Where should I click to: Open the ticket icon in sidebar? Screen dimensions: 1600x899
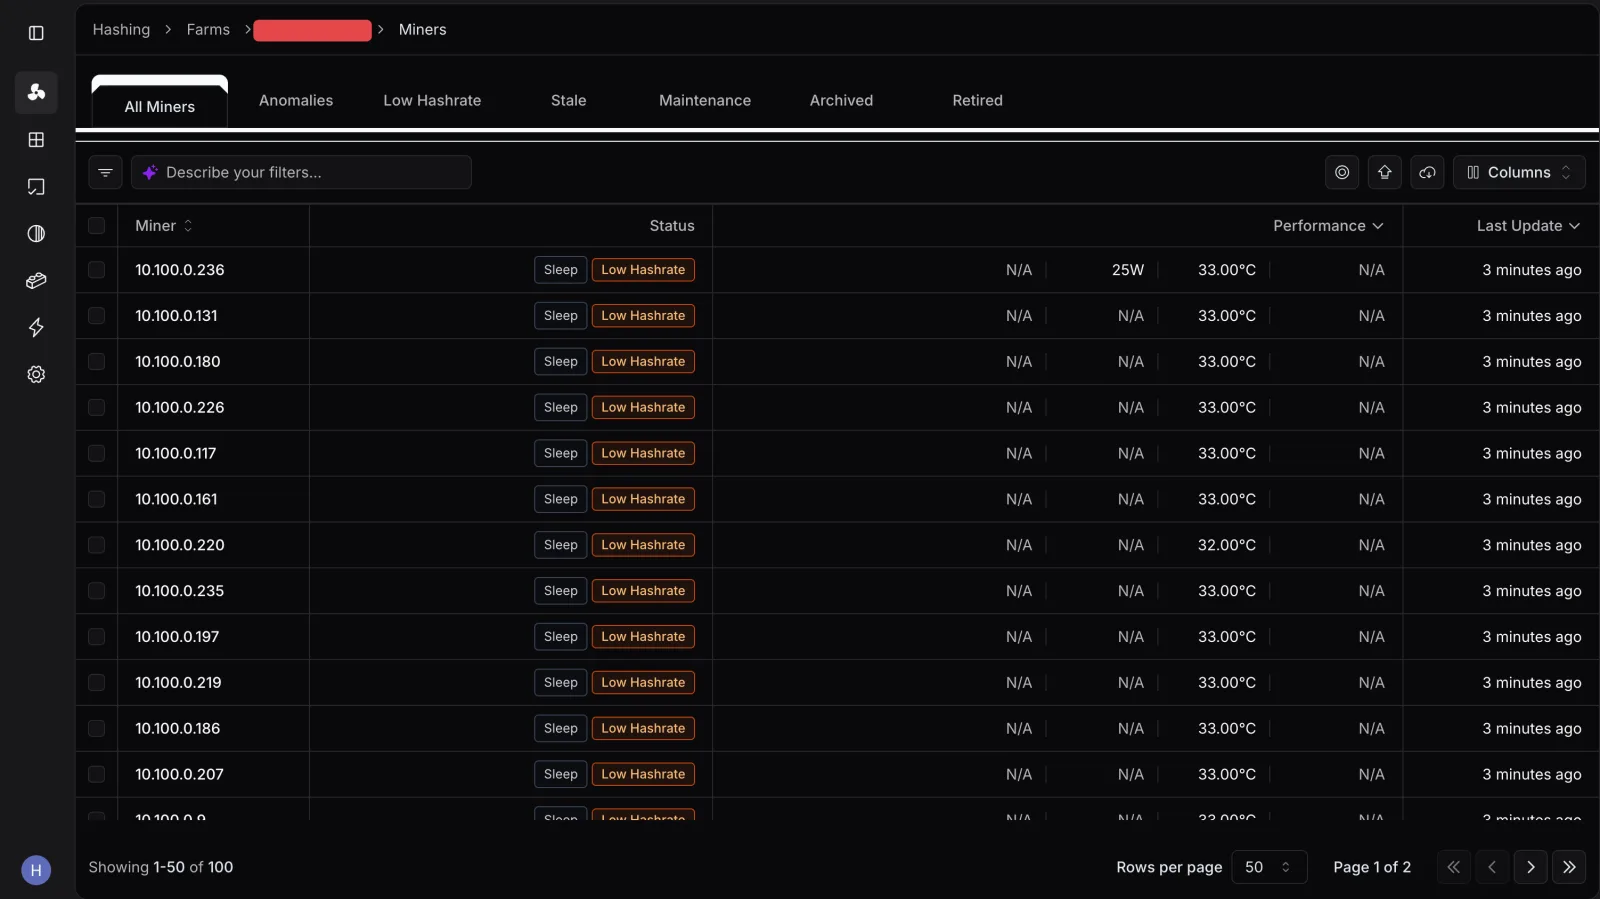click(36, 281)
